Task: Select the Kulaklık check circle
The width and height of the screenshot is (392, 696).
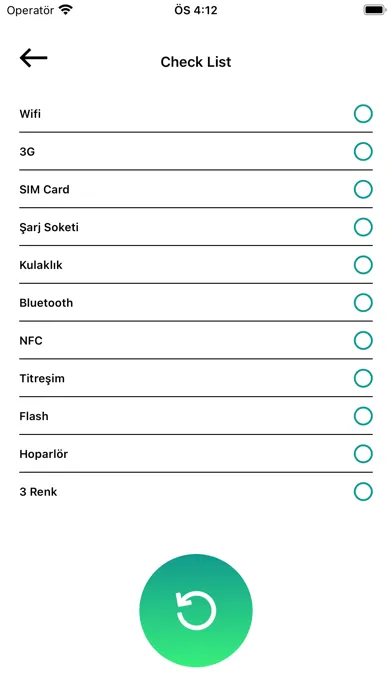Action: click(363, 265)
